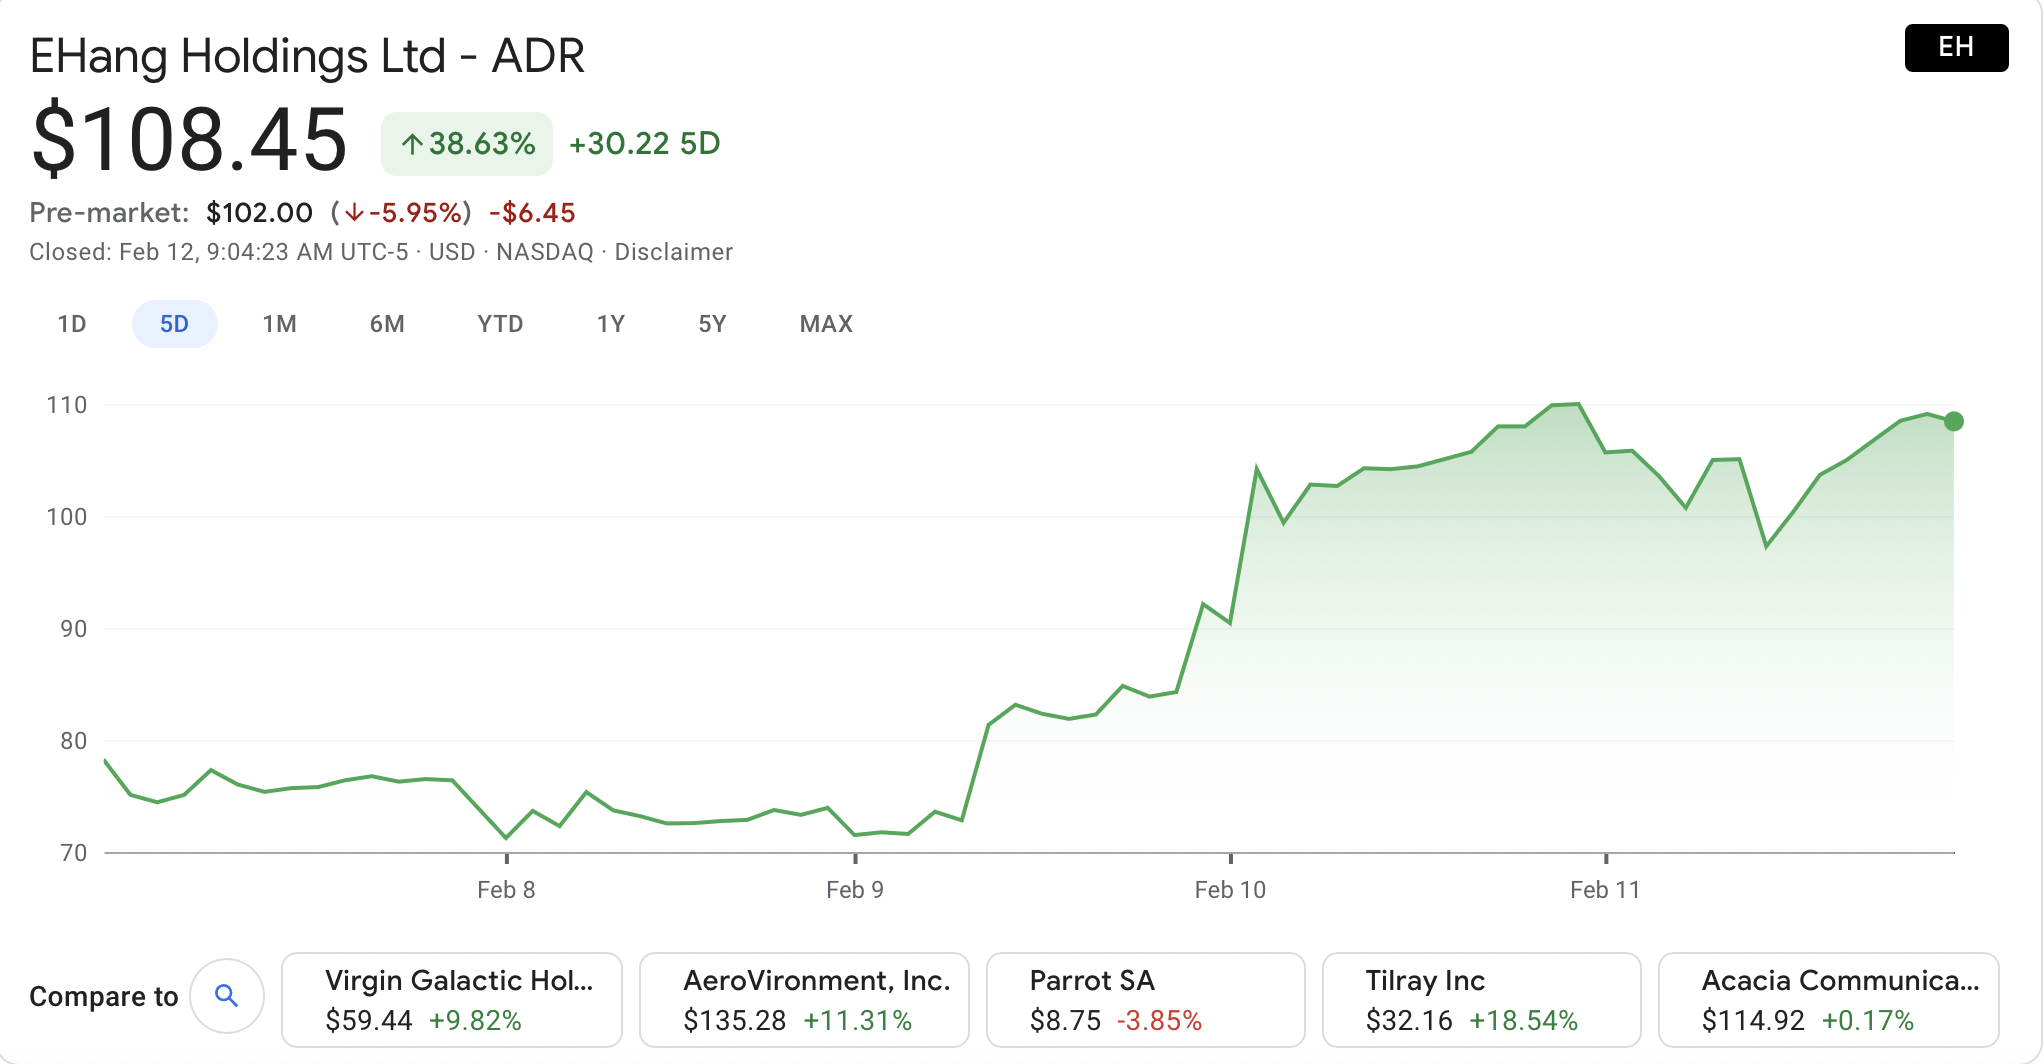Viewport: 2044px width, 1064px height.
Task: Click the +30.22 5D change text
Action: 644,144
